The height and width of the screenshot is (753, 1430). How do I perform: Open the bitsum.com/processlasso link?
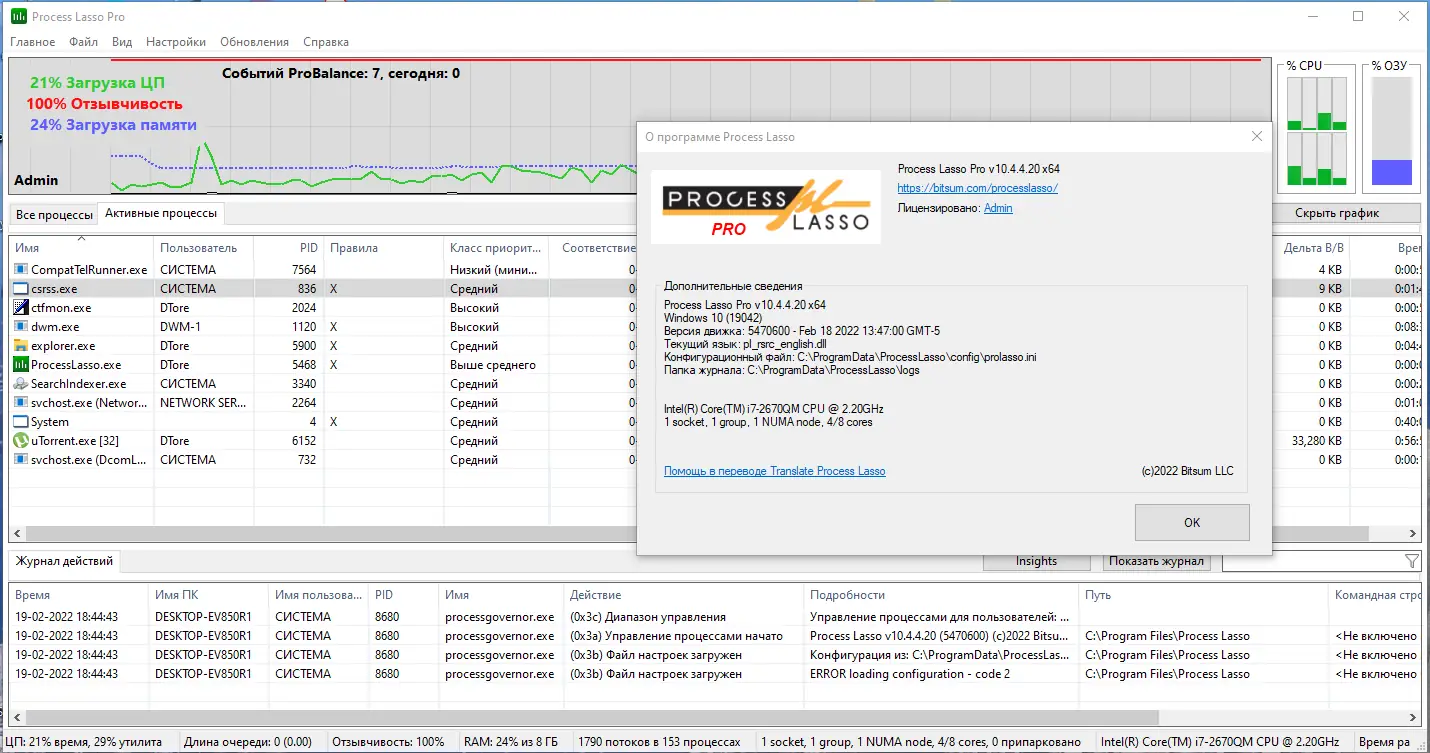pos(977,188)
